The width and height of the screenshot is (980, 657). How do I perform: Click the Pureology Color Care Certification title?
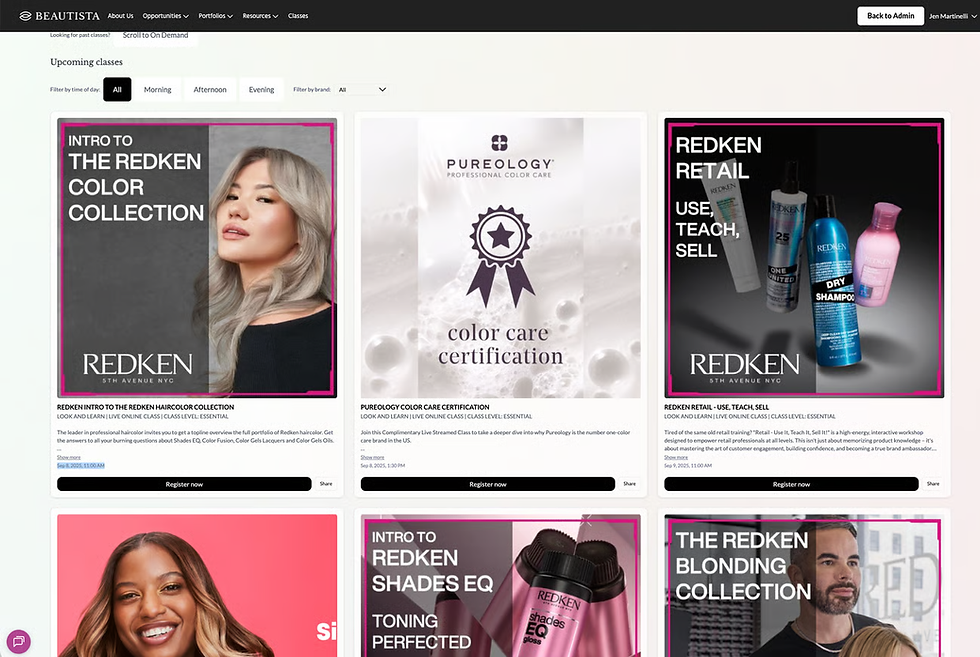(425, 407)
